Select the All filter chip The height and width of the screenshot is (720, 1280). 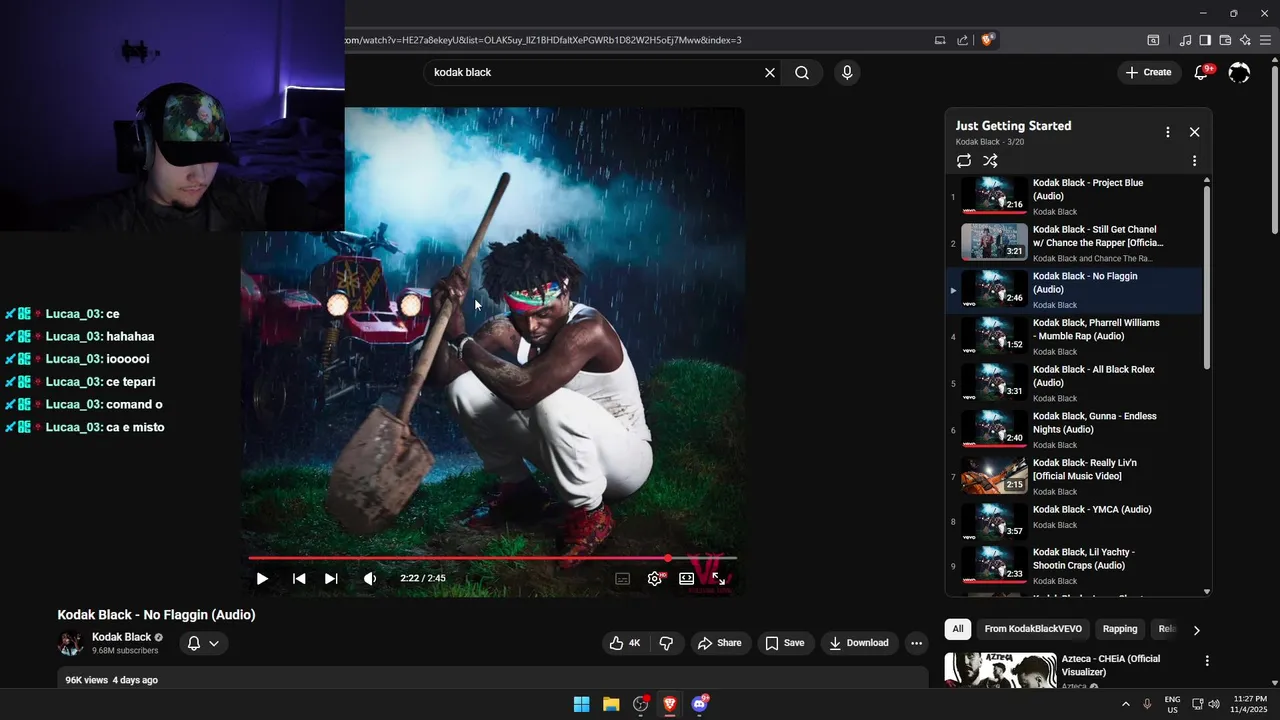pyautogui.click(x=957, y=629)
